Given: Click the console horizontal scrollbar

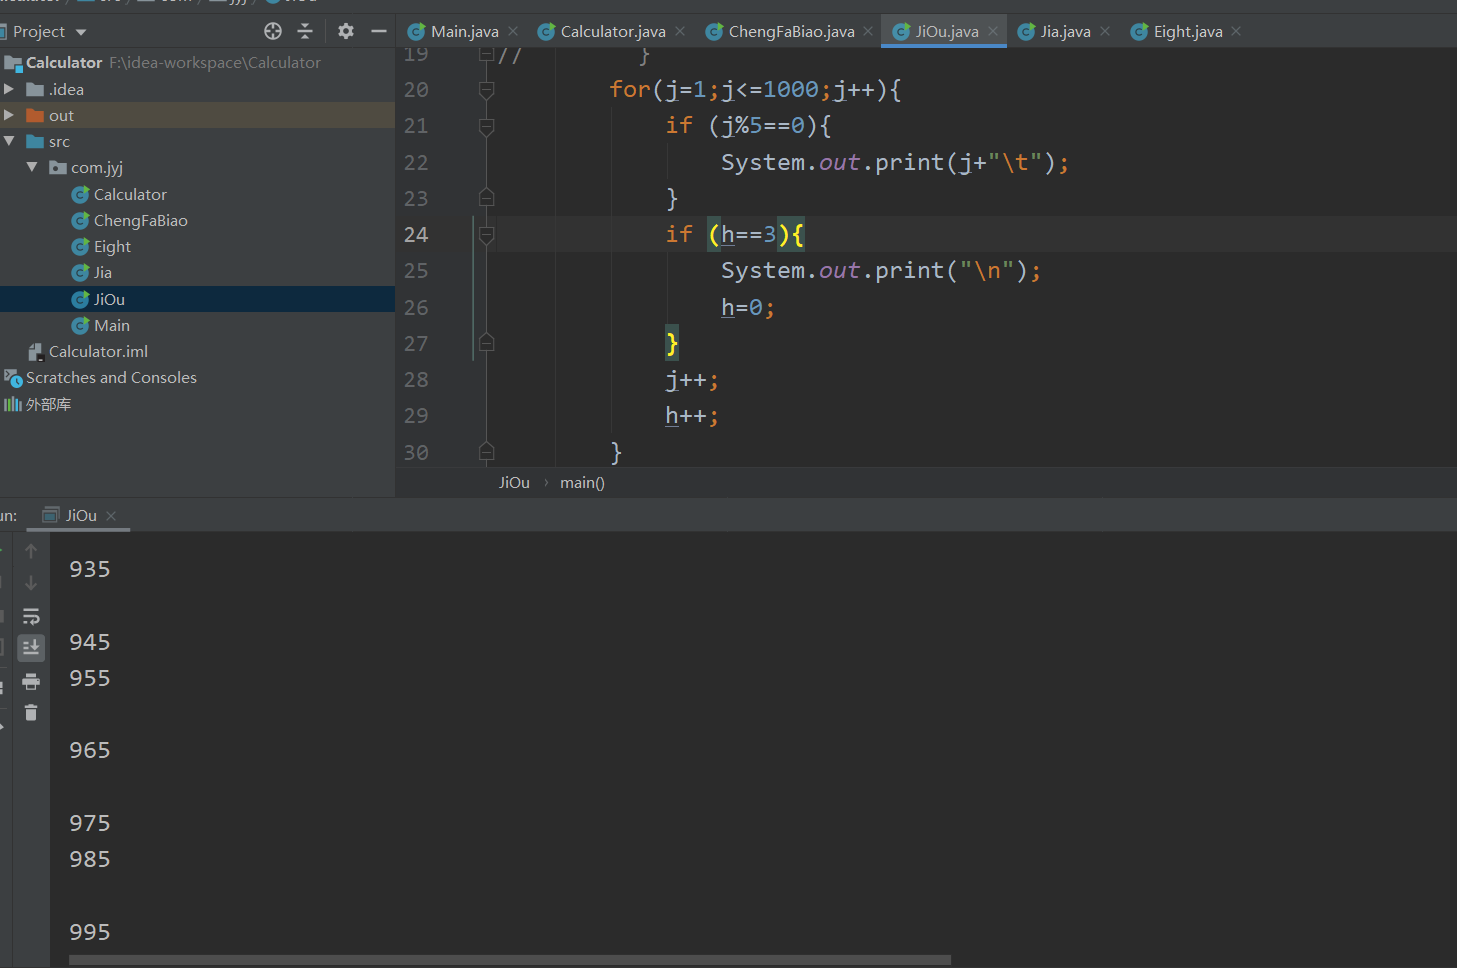Looking at the screenshot, I should (x=510, y=960).
